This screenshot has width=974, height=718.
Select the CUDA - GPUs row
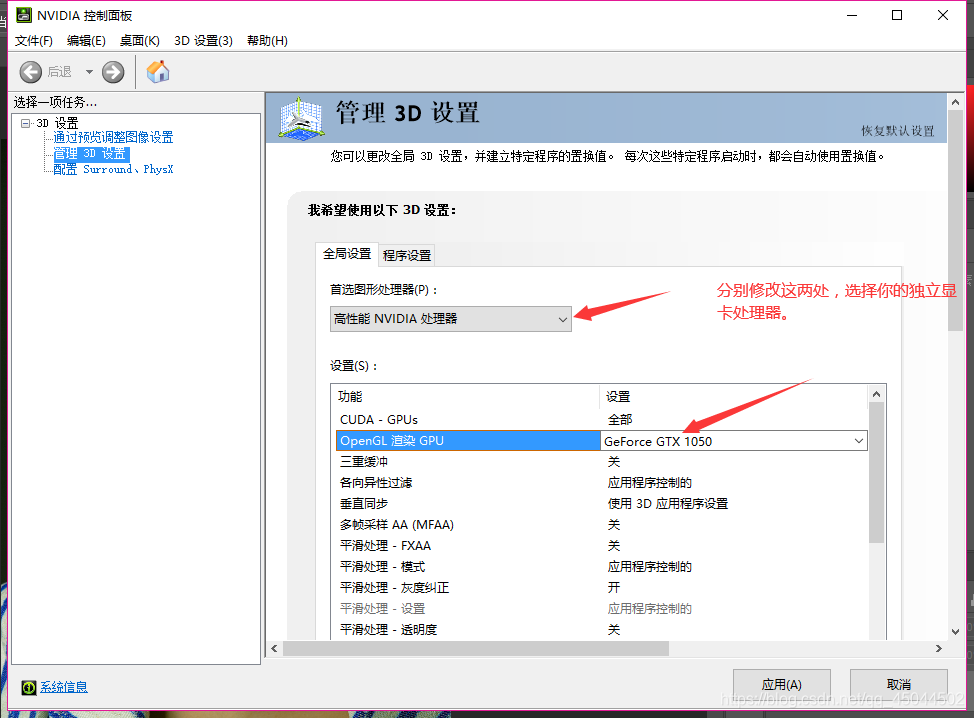pyautogui.click(x=601, y=420)
